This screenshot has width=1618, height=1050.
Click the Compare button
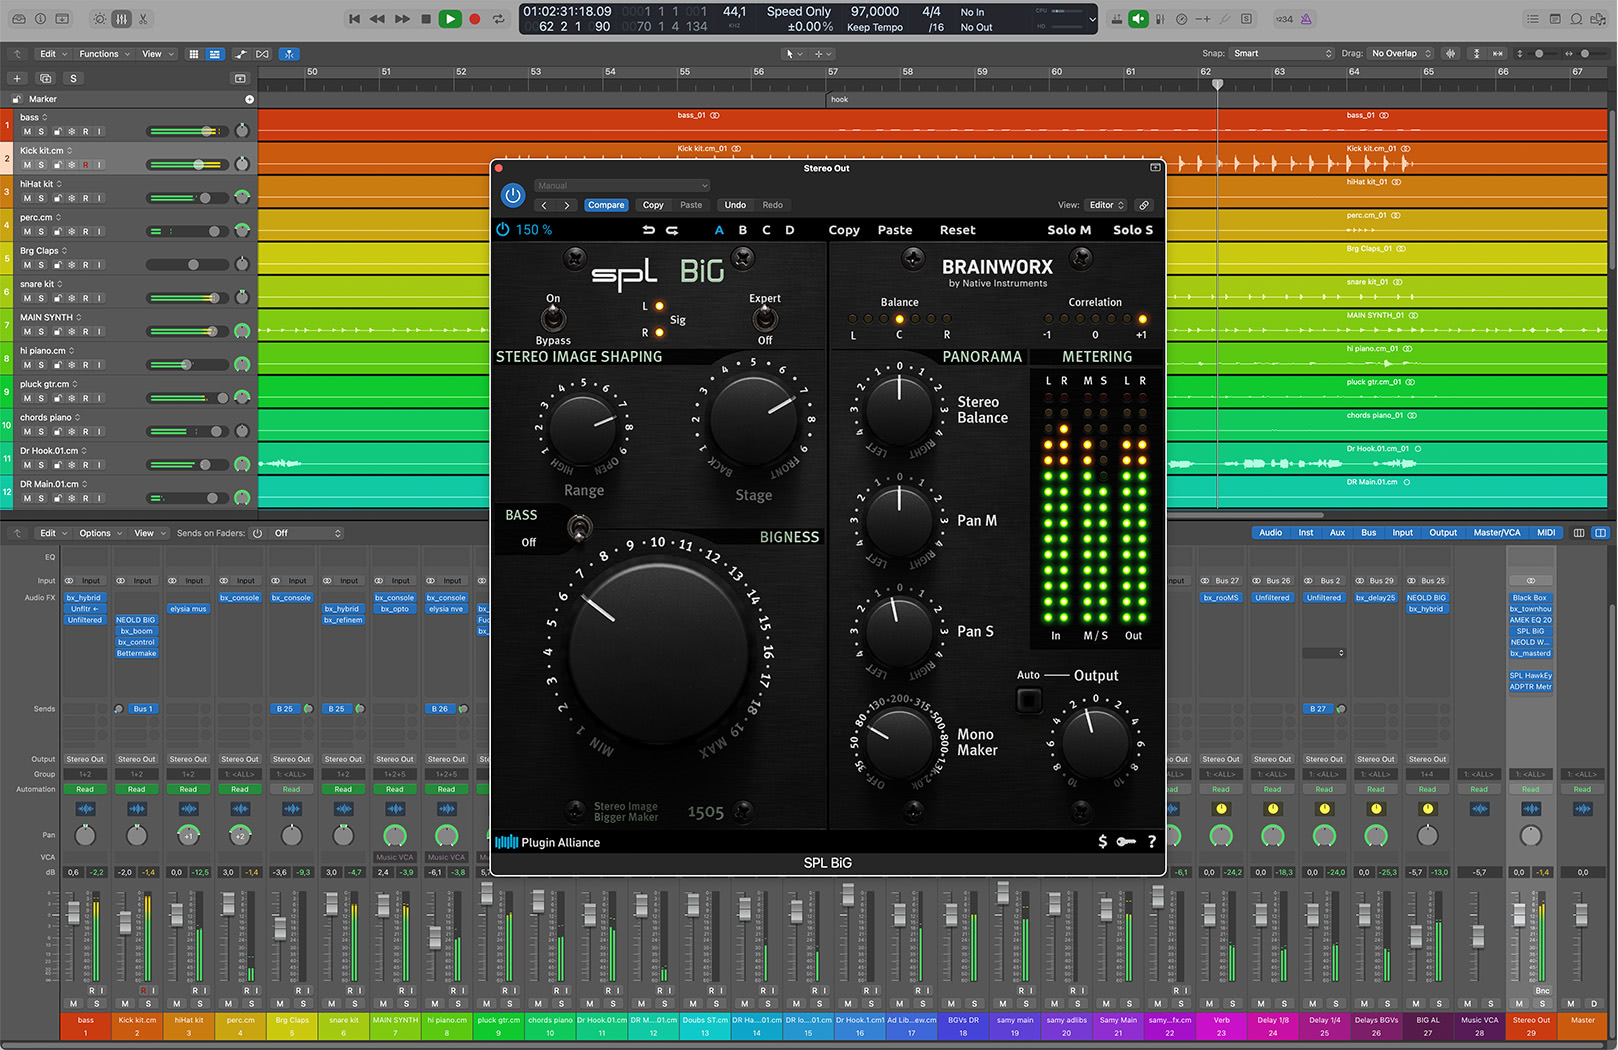point(606,205)
